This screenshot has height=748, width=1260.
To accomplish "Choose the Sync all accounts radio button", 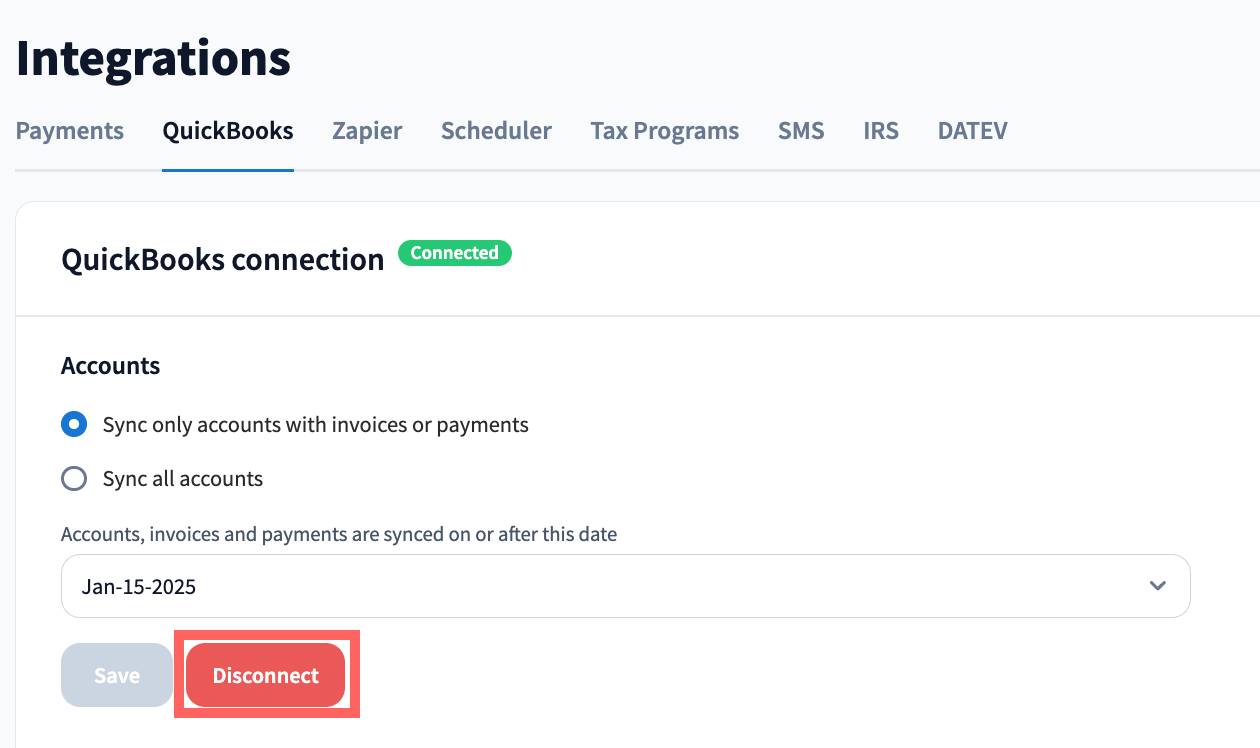I will click(74, 479).
